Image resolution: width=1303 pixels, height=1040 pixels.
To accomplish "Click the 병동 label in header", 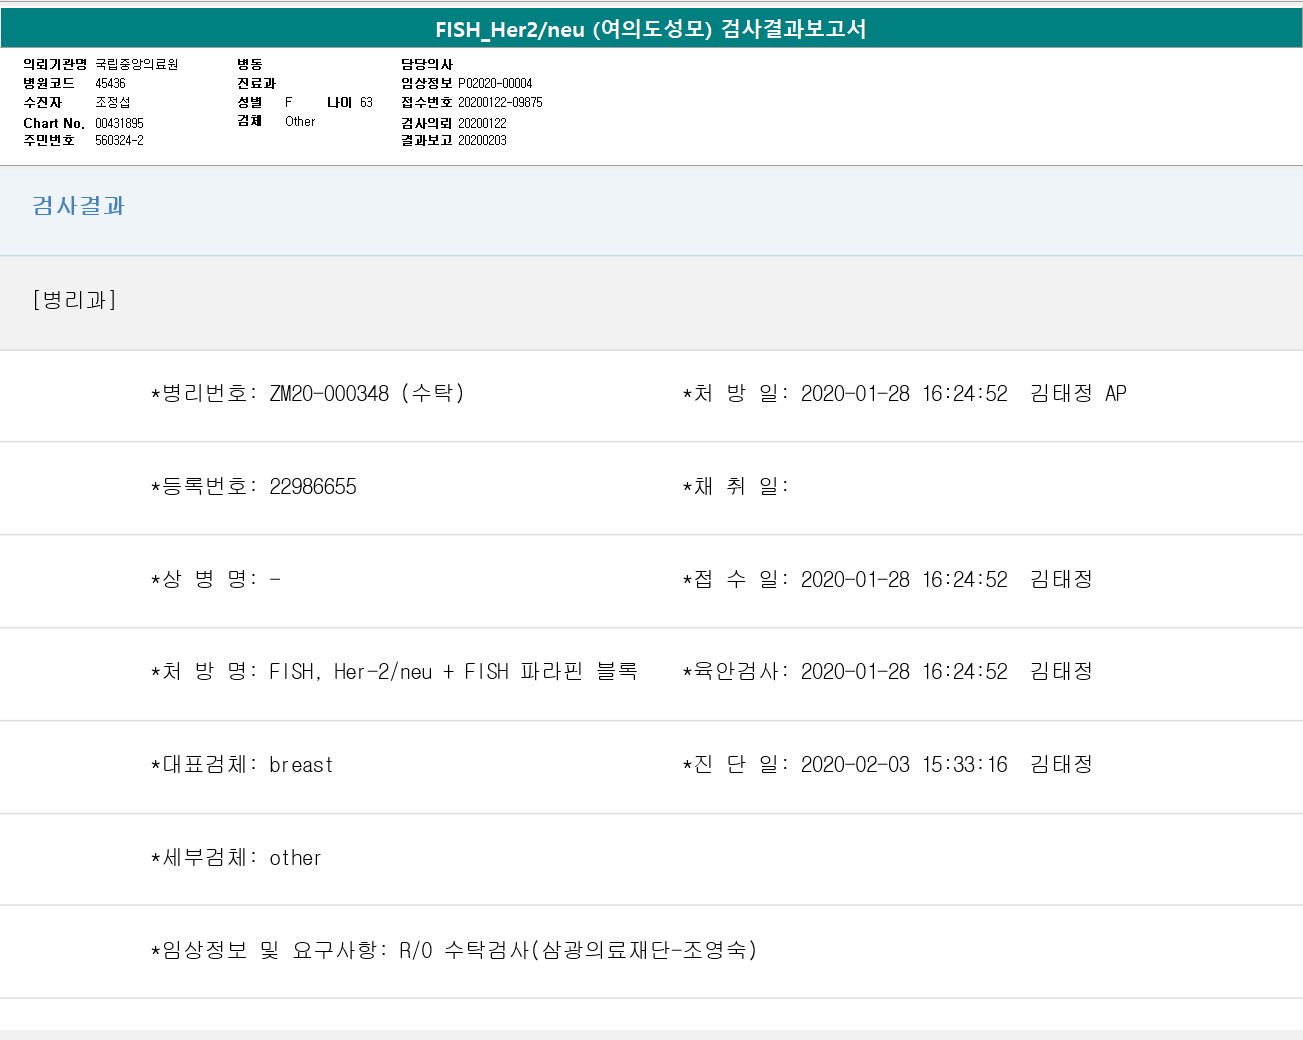I will pos(250,64).
